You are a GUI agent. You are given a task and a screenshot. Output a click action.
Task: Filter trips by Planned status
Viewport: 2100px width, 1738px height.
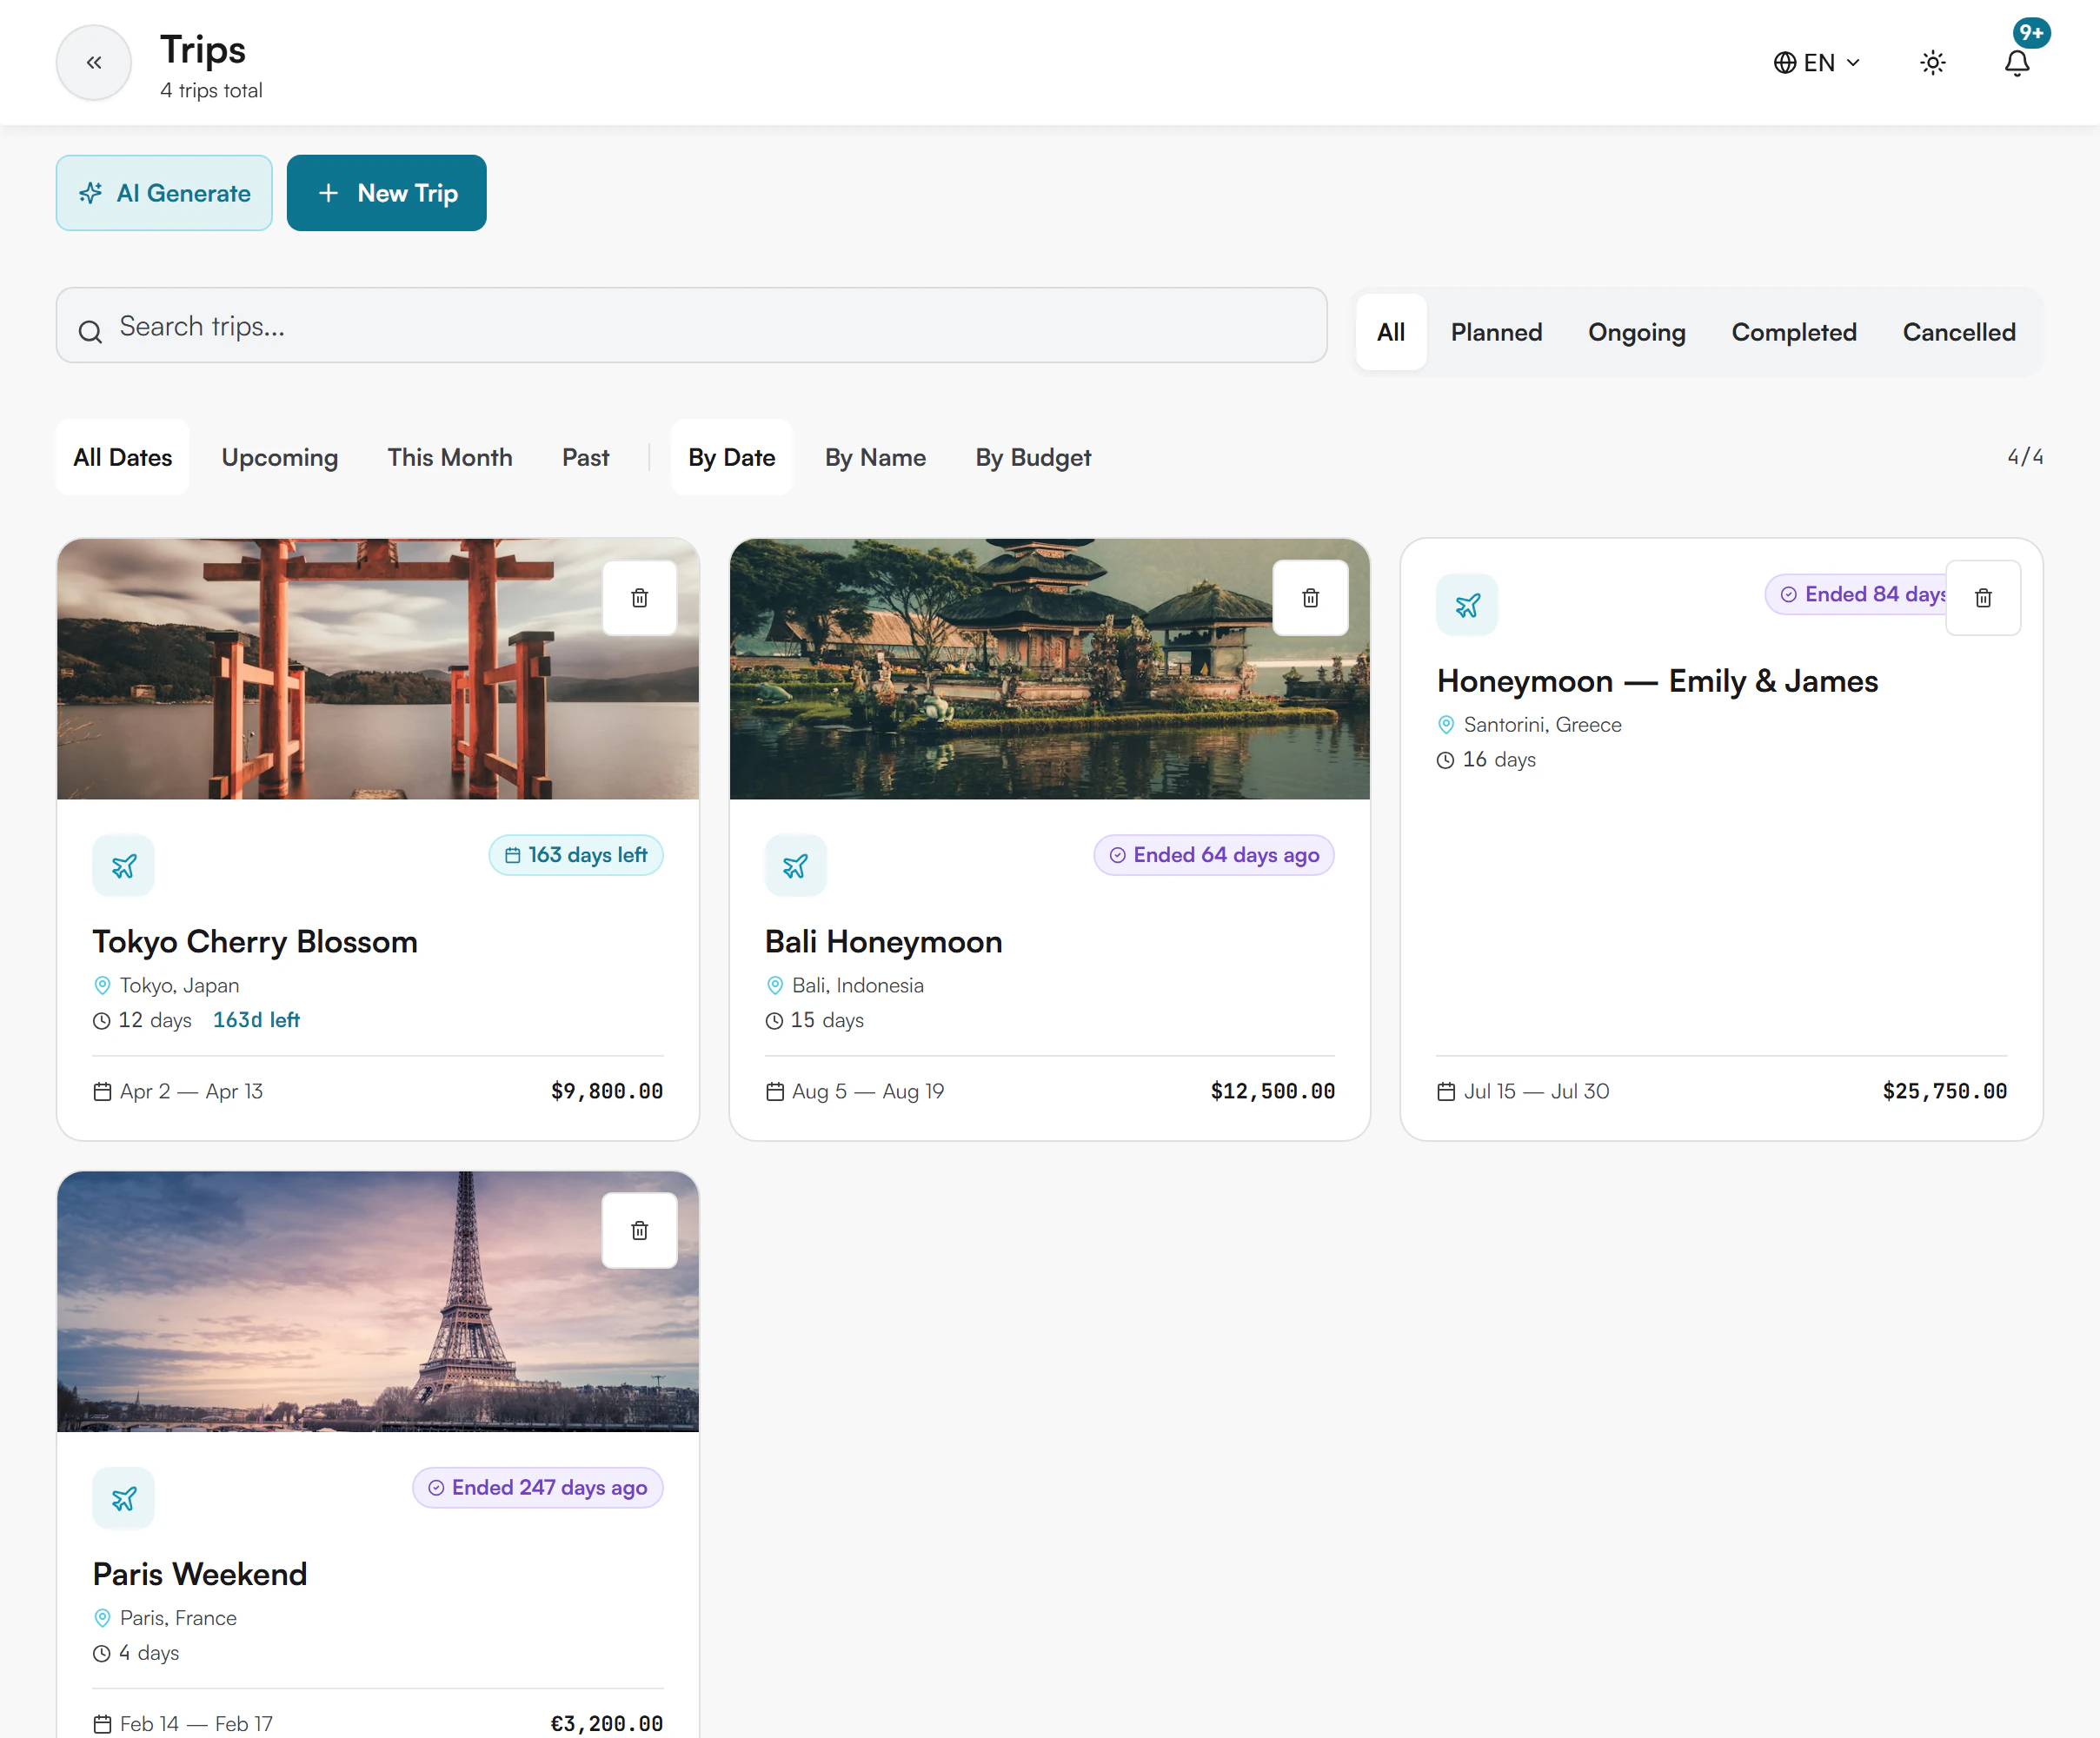(1496, 332)
